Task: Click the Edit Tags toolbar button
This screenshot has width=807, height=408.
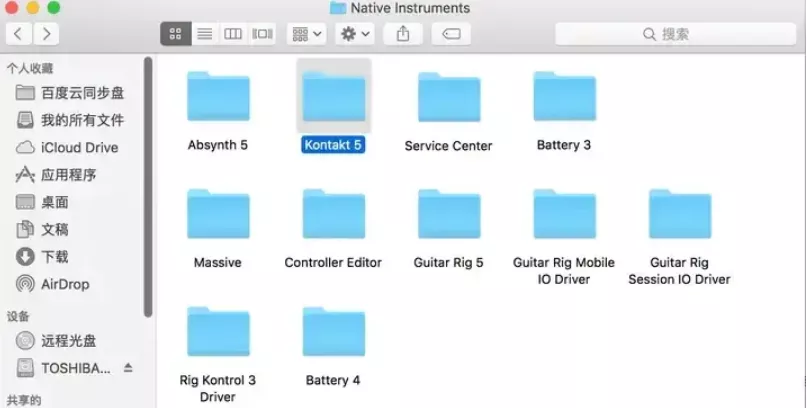Action: pyautogui.click(x=451, y=34)
